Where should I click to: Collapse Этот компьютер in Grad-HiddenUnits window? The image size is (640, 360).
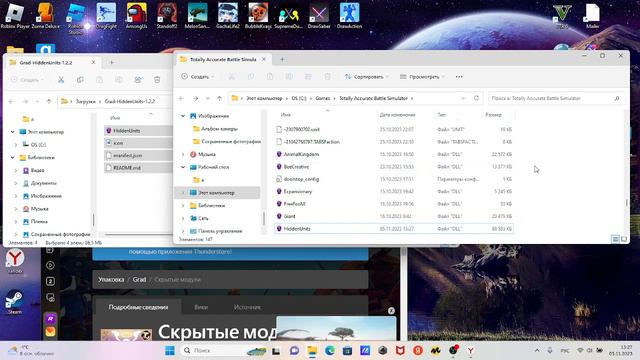pyautogui.click(x=13, y=132)
